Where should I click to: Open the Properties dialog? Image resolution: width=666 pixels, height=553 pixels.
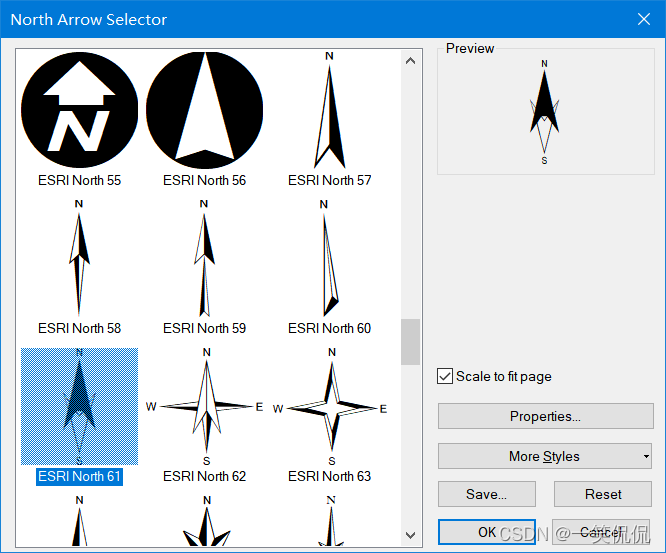click(545, 416)
